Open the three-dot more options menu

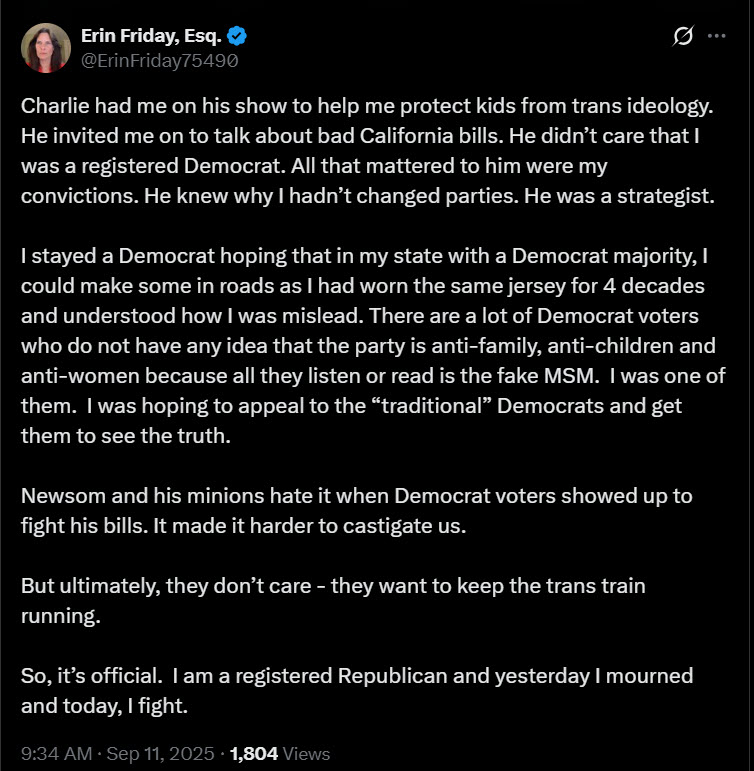click(716, 36)
